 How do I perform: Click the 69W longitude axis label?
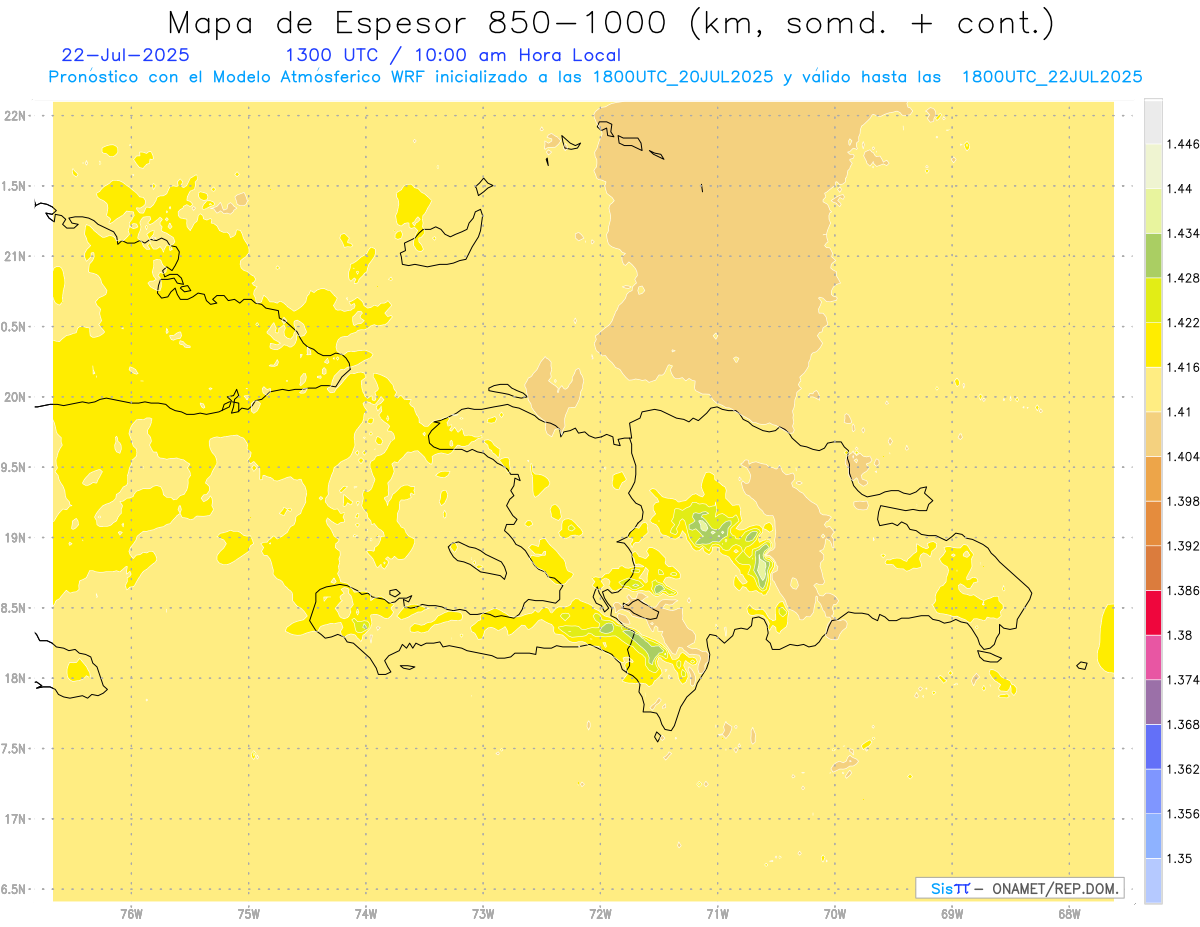coord(952,913)
